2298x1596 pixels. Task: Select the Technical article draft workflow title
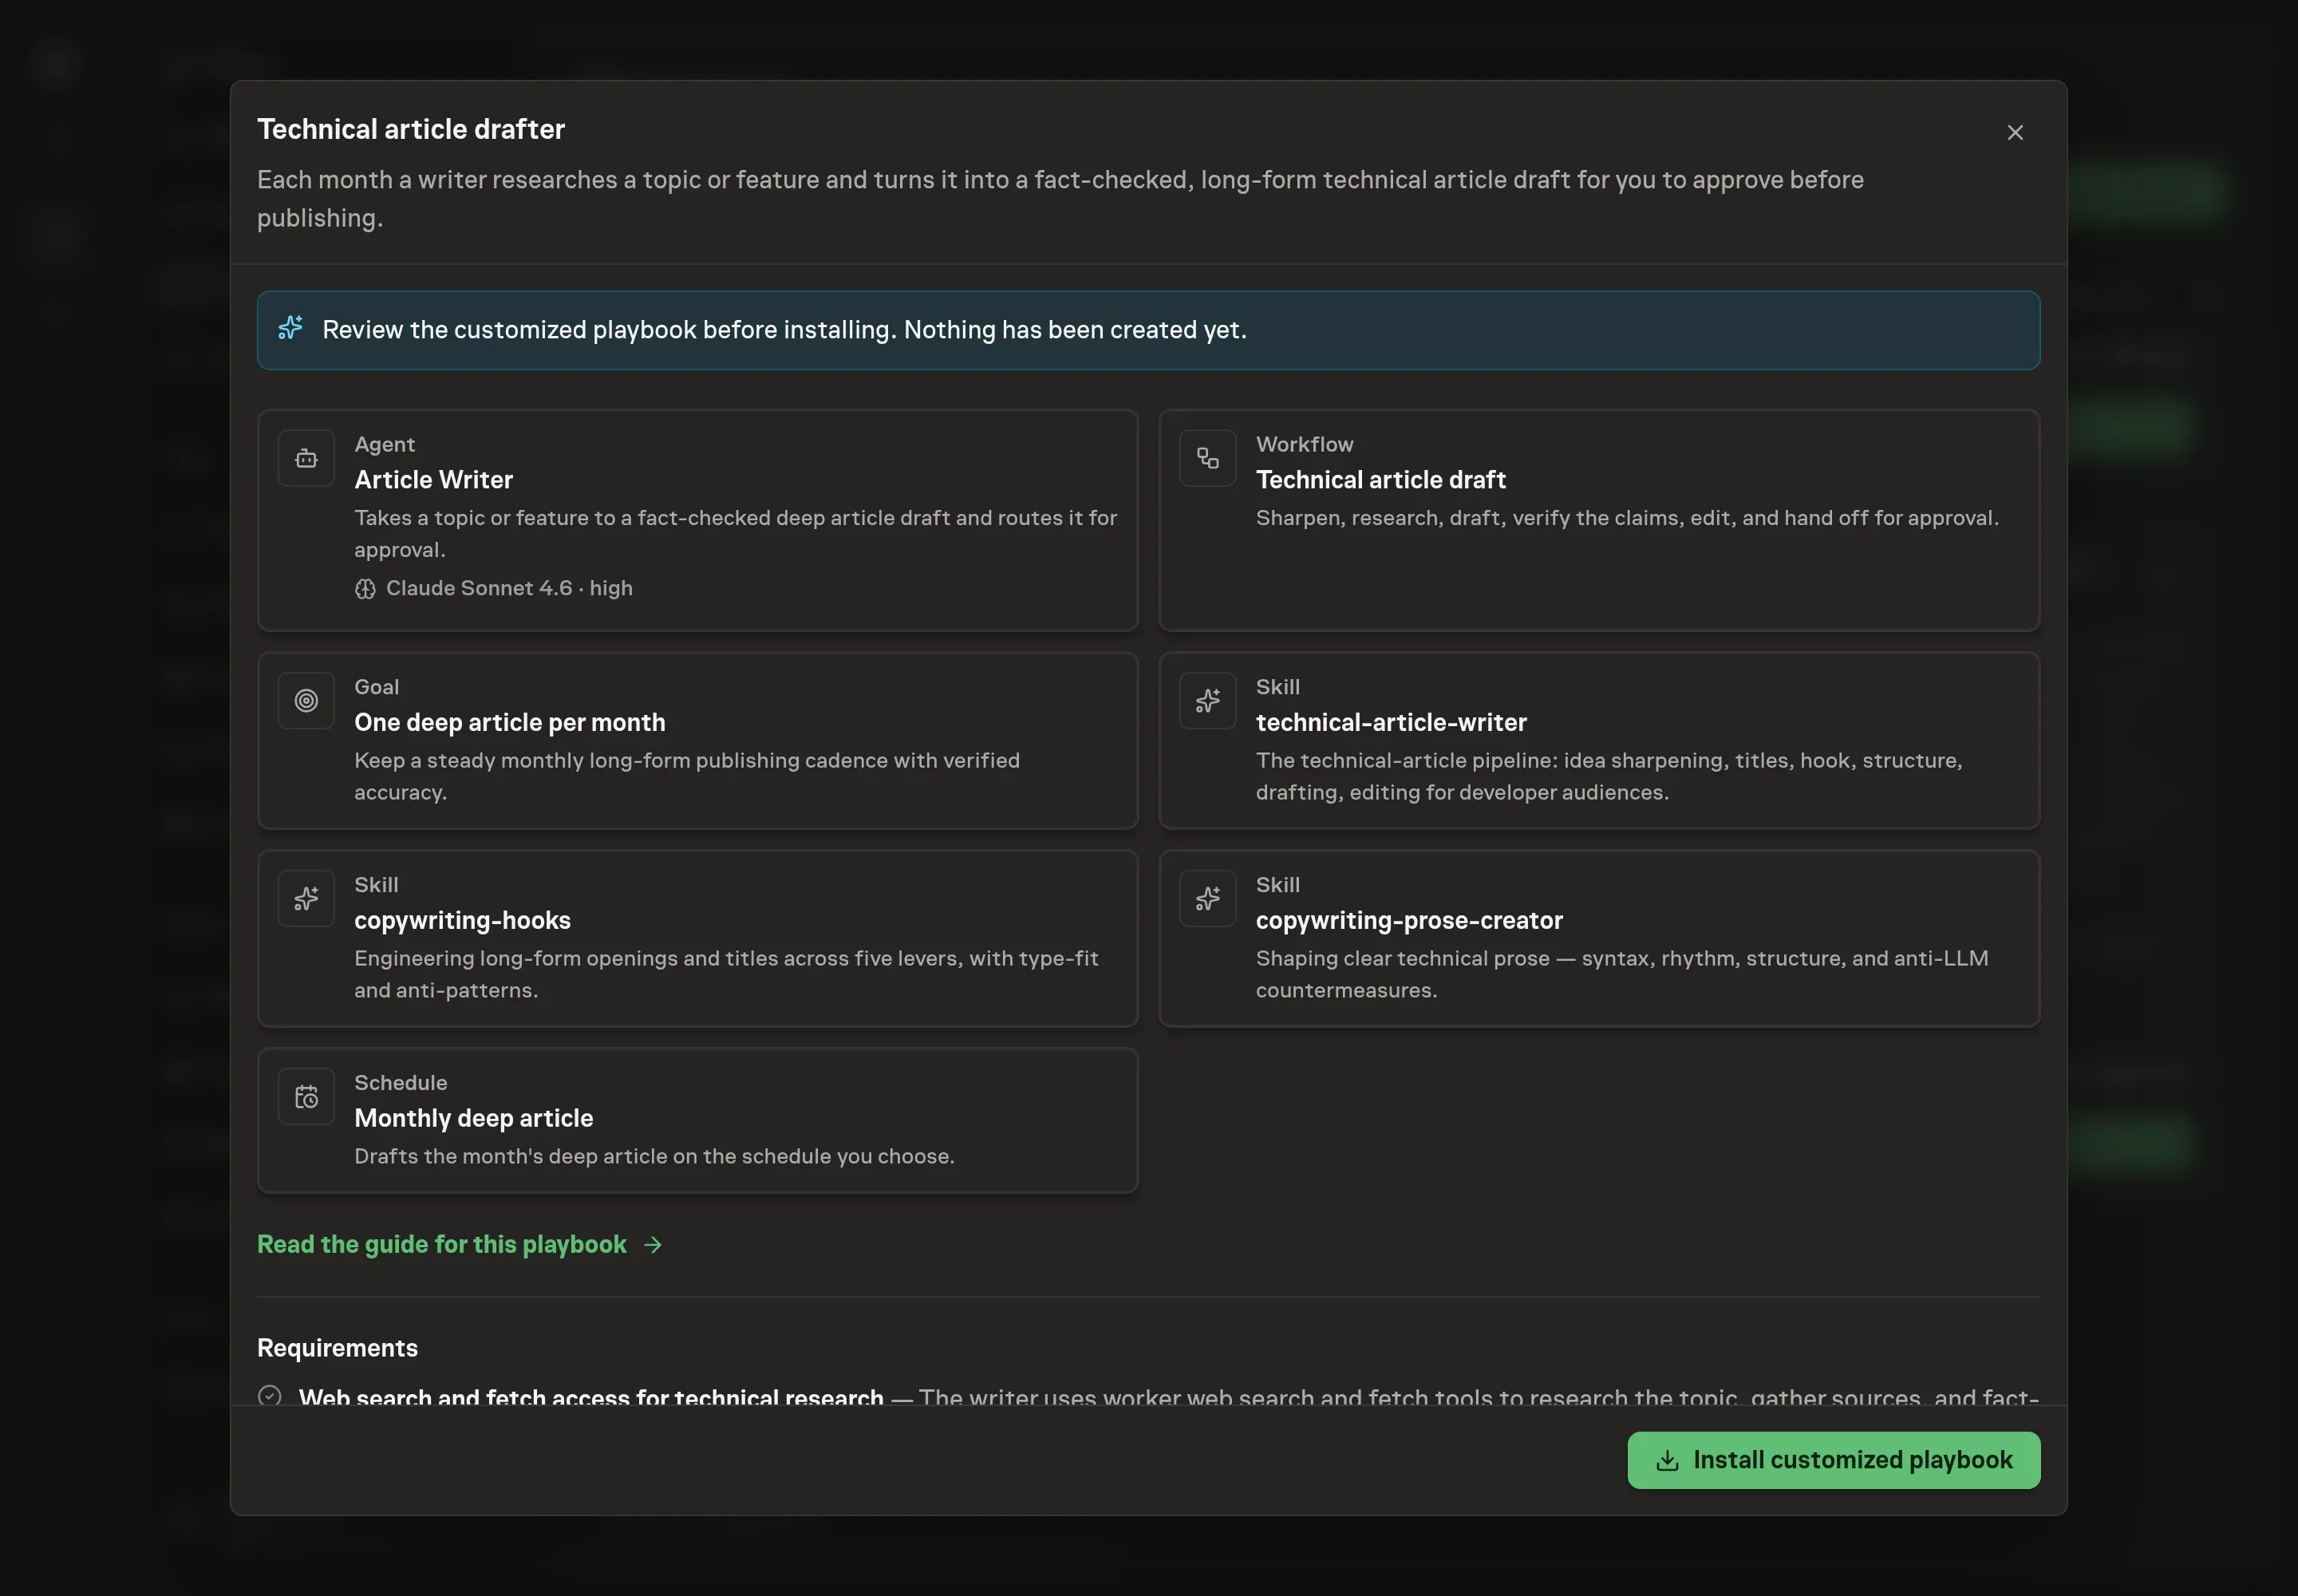(x=1380, y=479)
